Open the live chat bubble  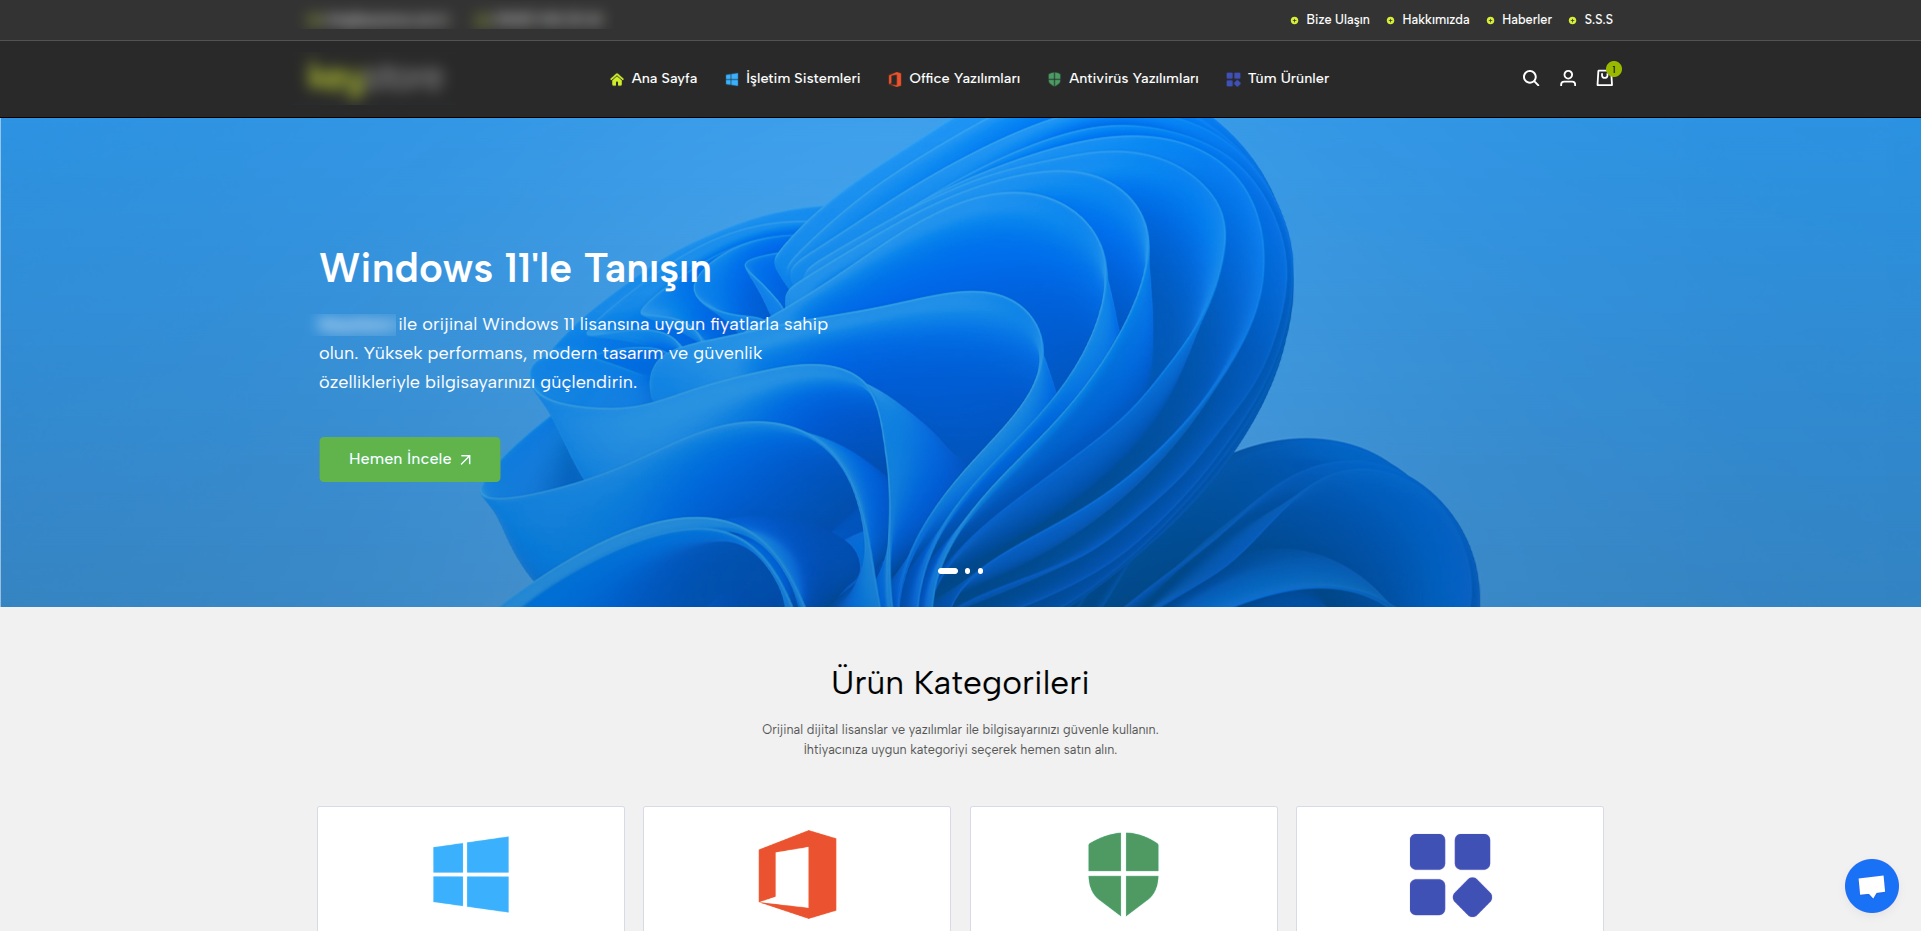[1871, 886]
